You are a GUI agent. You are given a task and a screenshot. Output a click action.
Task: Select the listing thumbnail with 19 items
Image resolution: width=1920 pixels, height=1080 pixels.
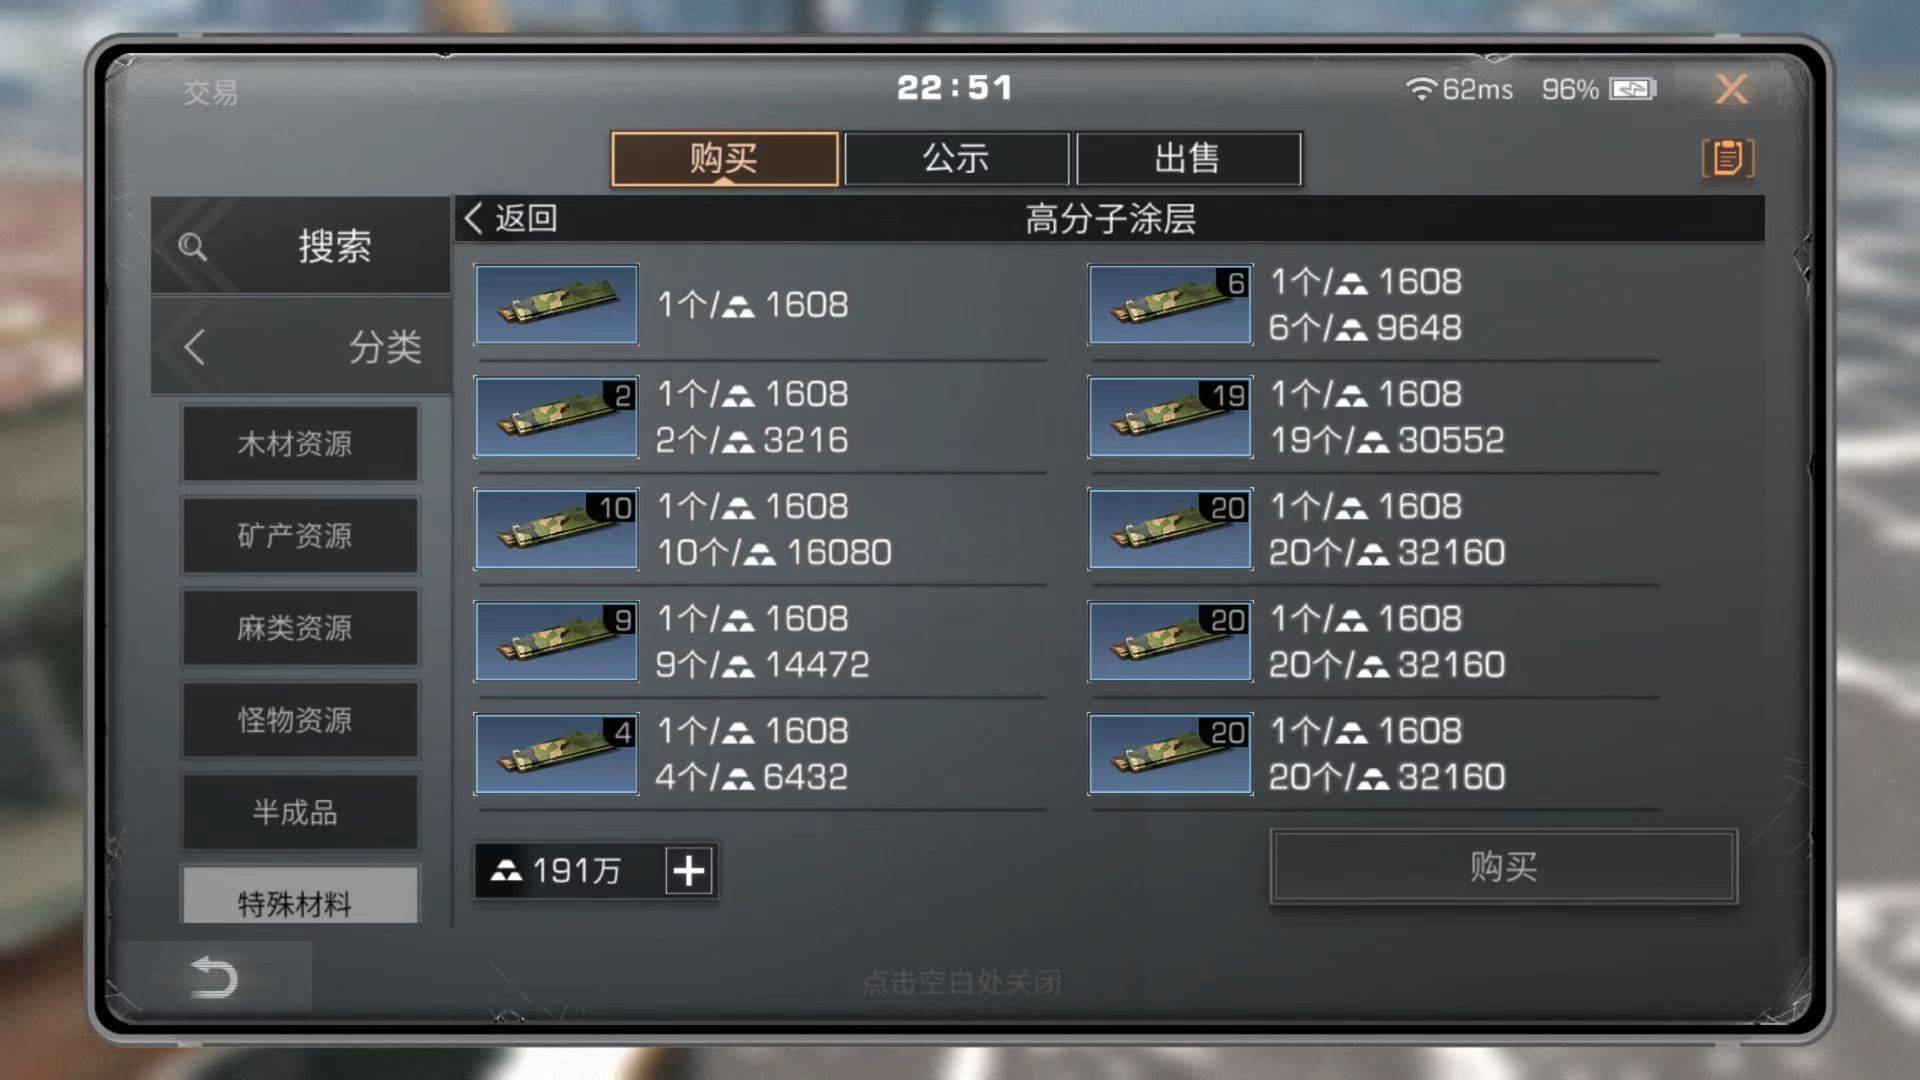click(x=1170, y=417)
